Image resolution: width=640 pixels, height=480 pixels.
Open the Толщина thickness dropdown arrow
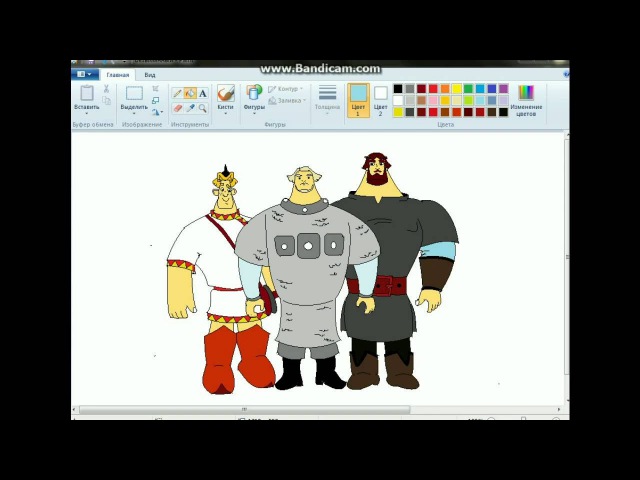[327, 114]
